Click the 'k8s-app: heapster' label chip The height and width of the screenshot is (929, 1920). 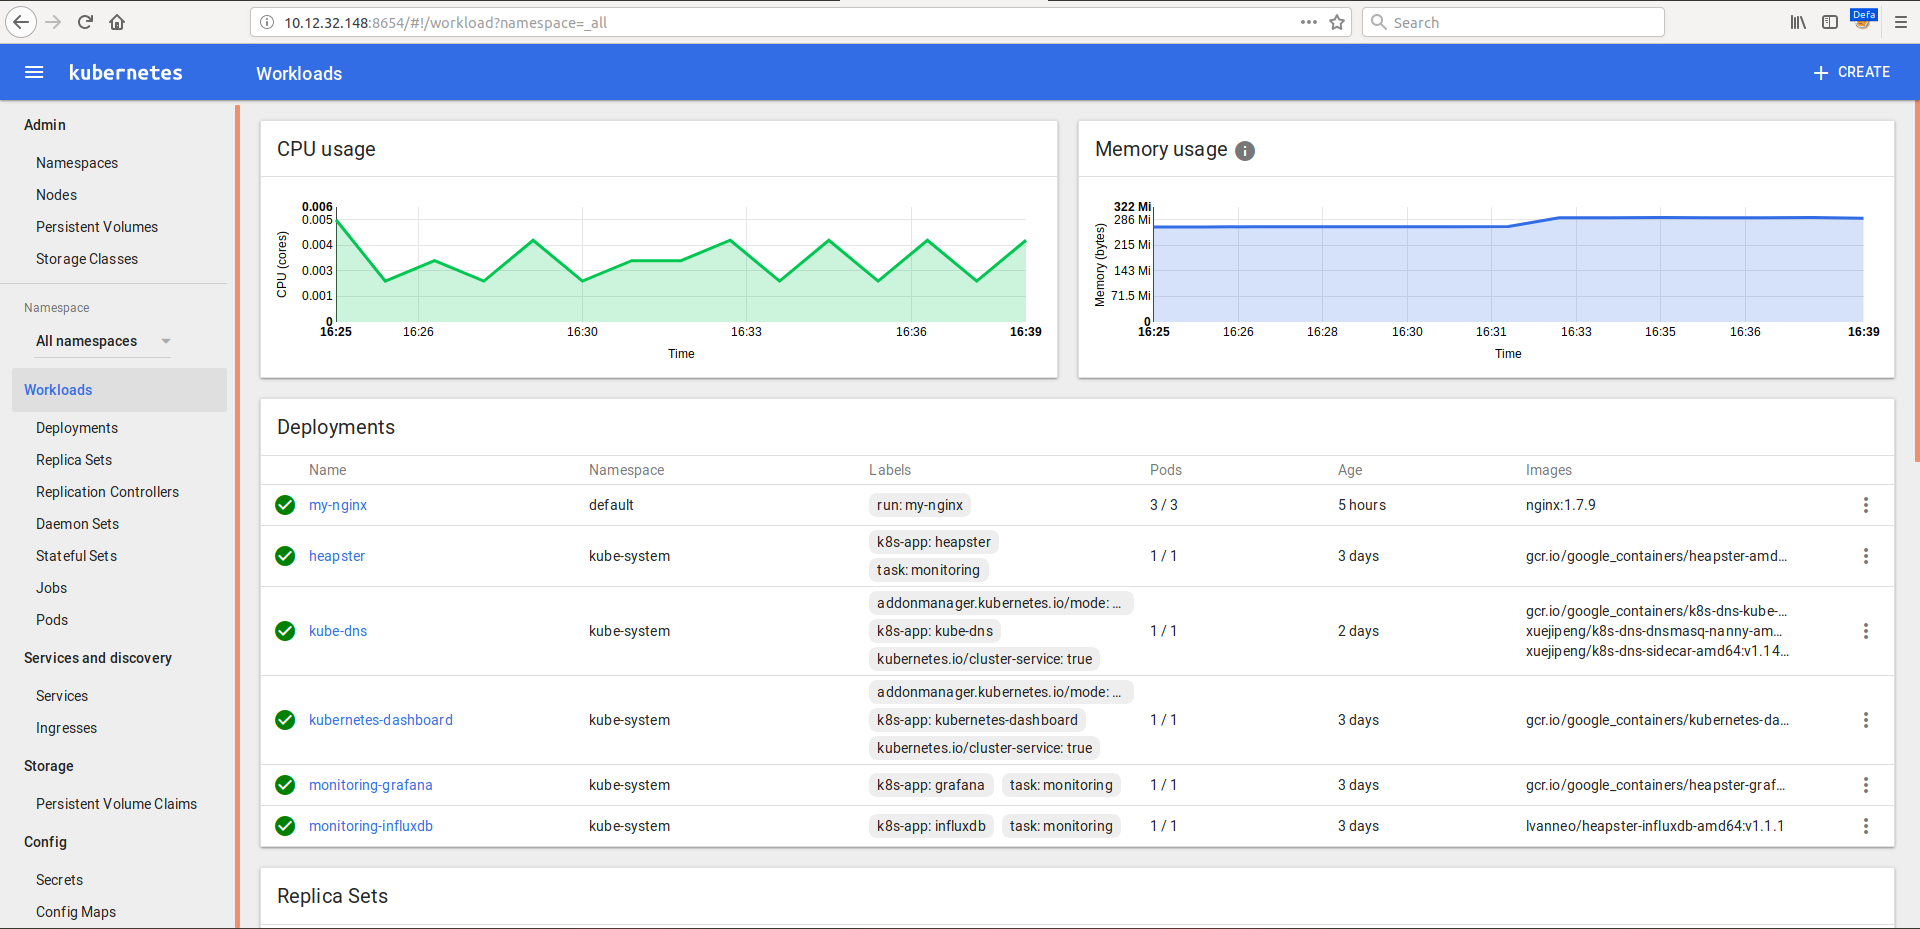point(934,542)
